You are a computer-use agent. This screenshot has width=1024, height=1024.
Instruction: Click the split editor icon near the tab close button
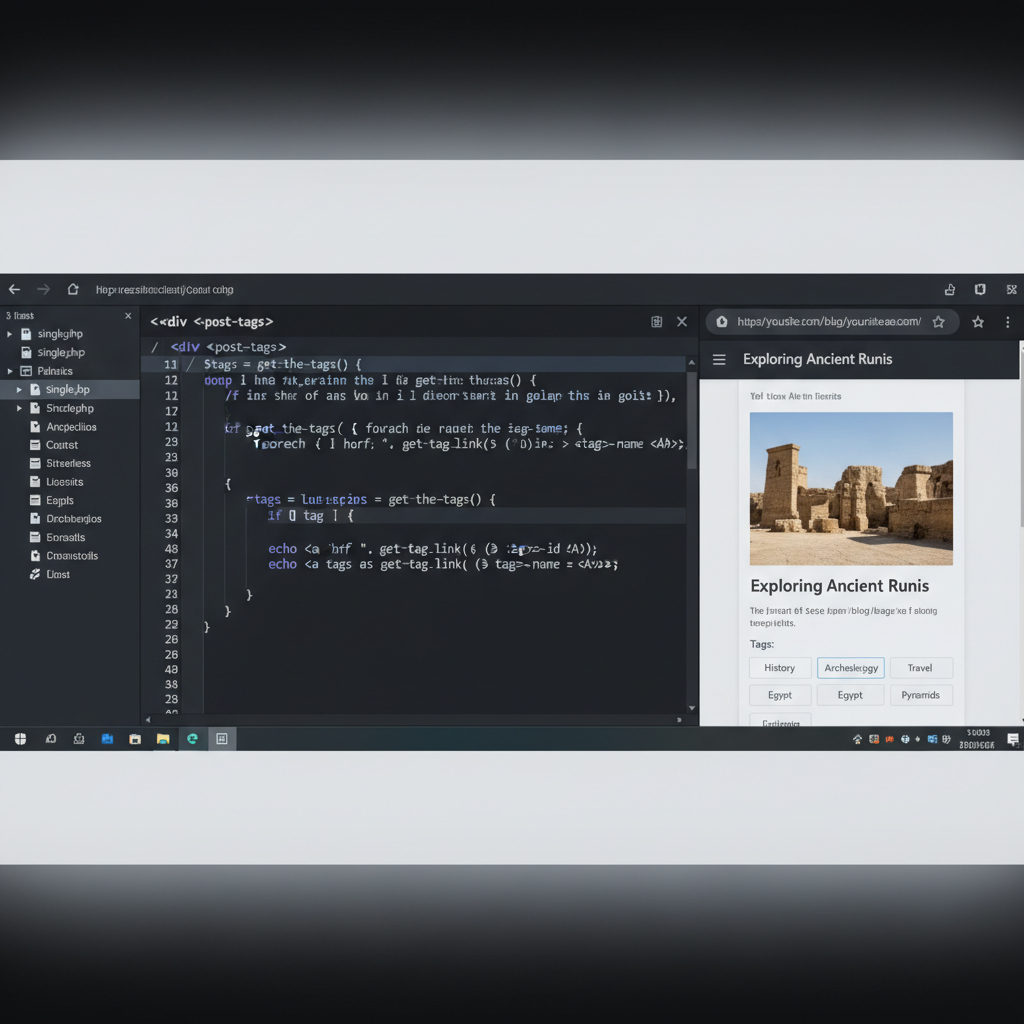tap(656, 322)
